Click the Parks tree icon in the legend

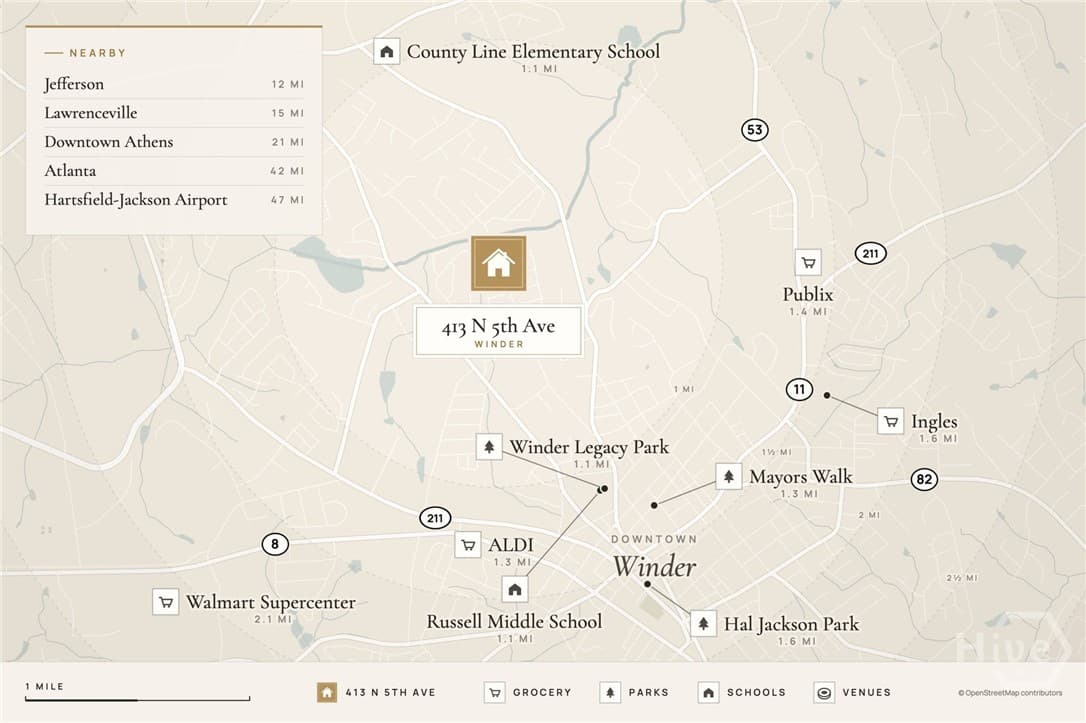point(610,693)
